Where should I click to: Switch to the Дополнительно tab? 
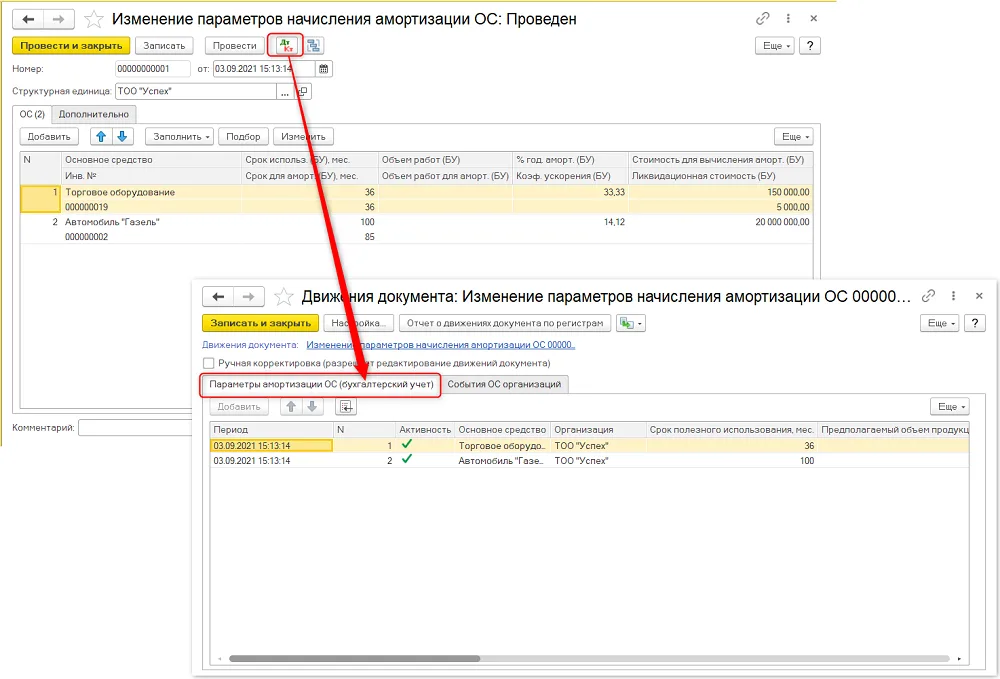pos(94,114)
